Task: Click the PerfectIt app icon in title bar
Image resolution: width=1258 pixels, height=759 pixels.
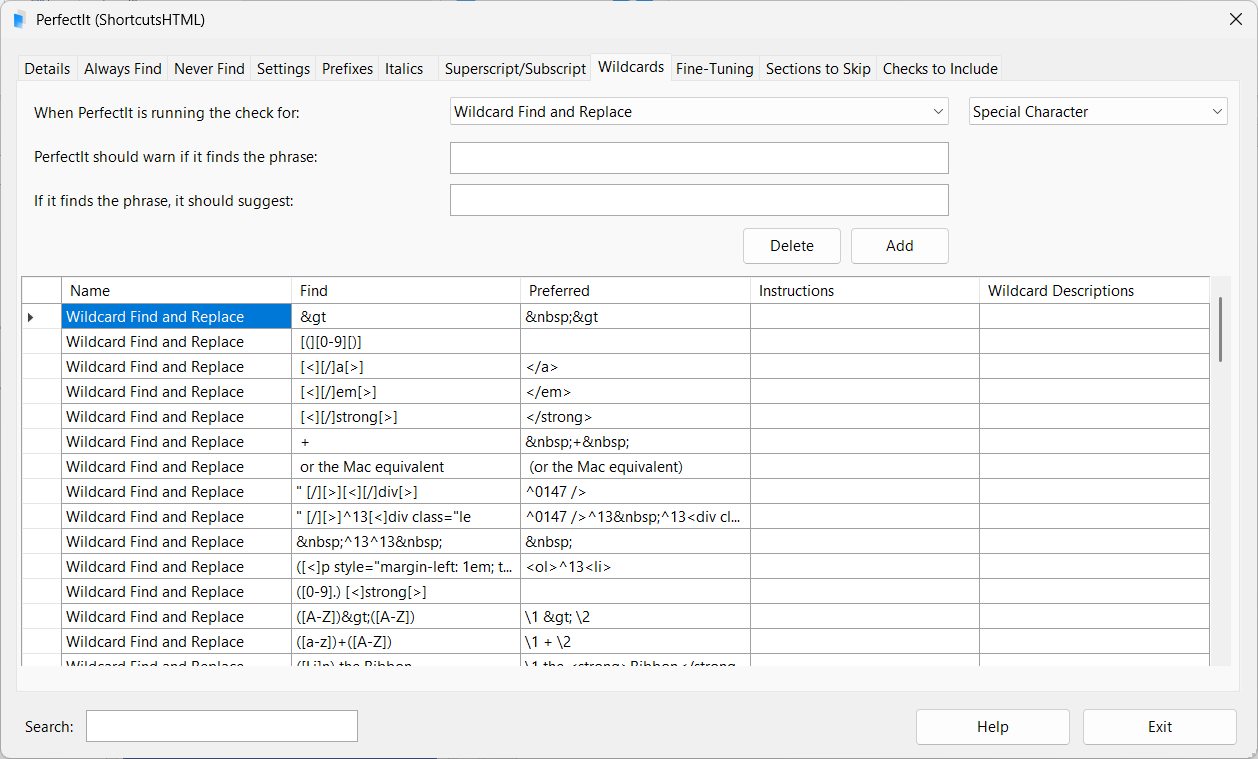Action: (19, 19)
